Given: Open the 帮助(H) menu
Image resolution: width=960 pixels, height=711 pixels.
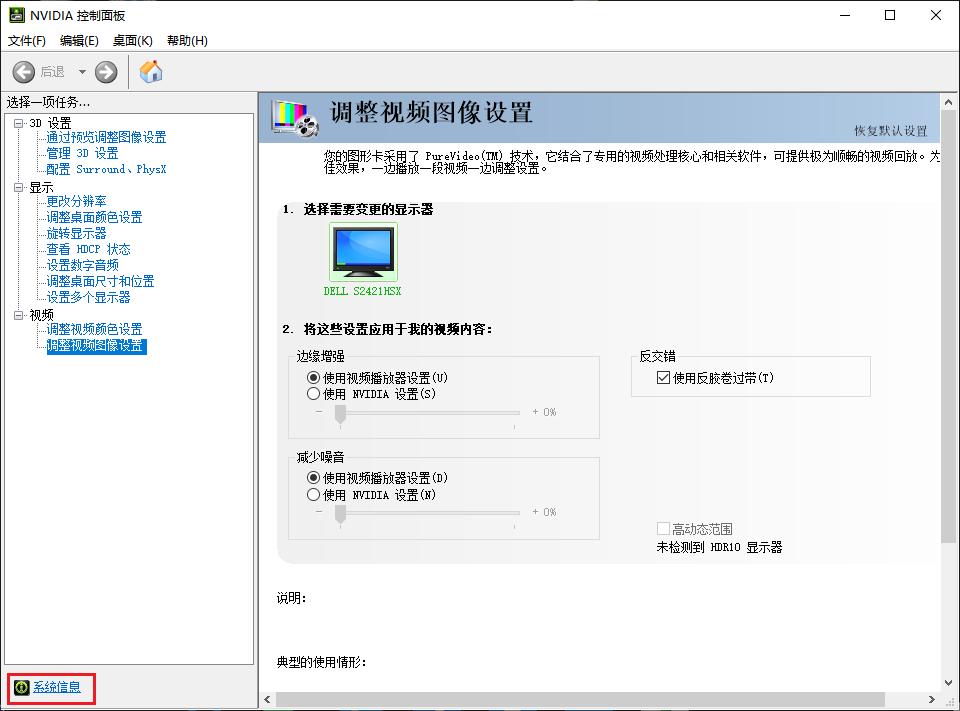Looking at the screenshot, I should (x=187, y=40).
